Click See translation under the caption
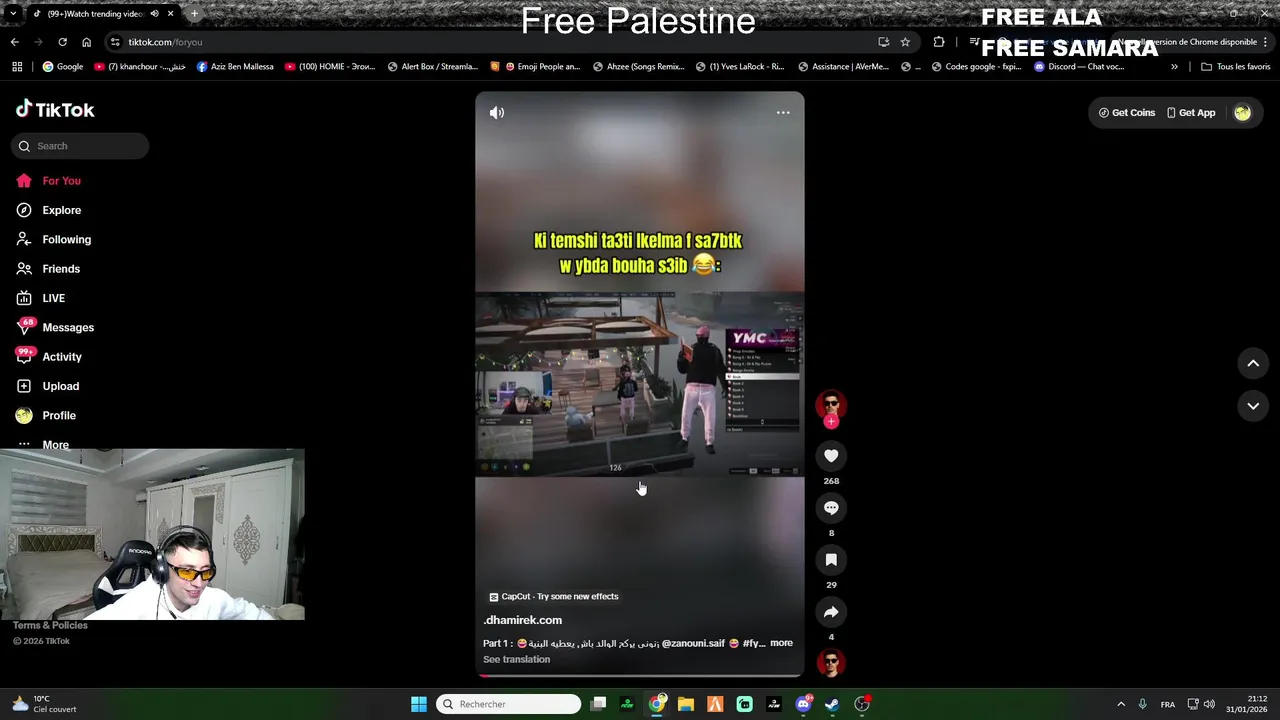Viewport: 1280px width, 720px height. click(516, 659)
